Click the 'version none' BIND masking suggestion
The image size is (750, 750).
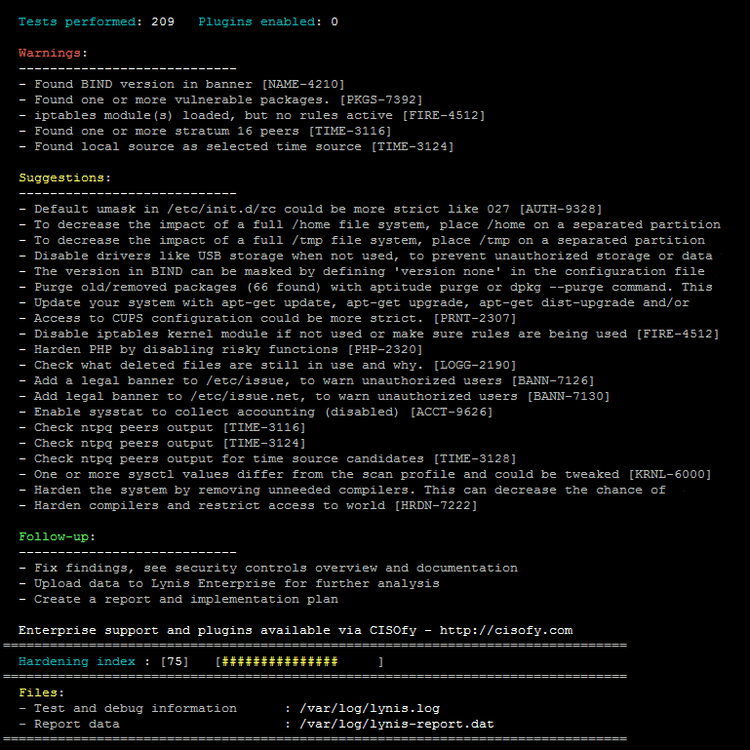pos(362,272)
